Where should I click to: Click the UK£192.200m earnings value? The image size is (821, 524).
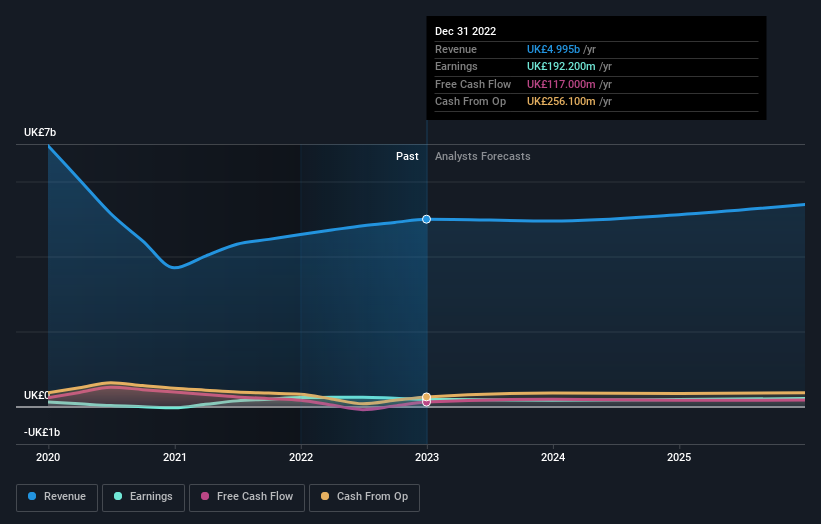561,66
